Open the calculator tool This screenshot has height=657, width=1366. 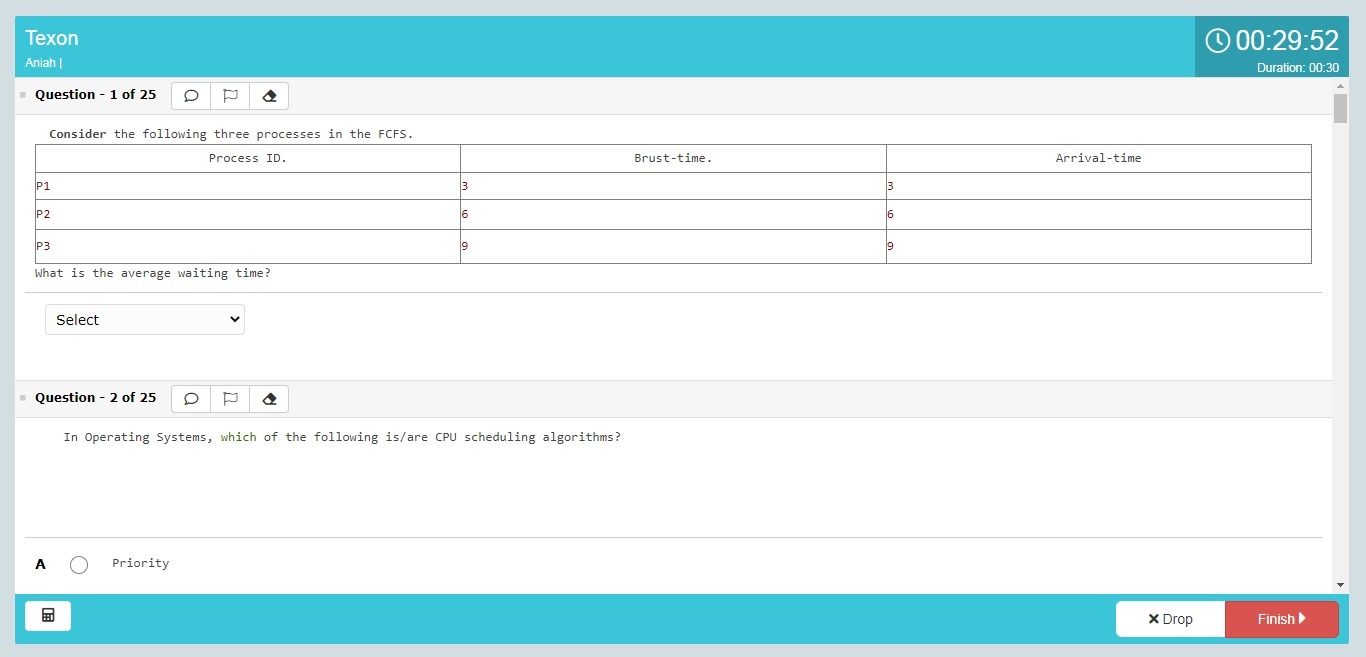48,616
